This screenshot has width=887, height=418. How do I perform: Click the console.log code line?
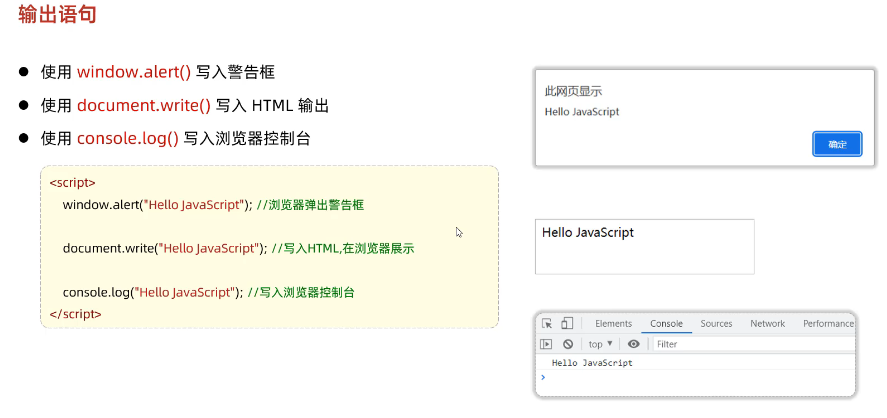click(209, 292)
